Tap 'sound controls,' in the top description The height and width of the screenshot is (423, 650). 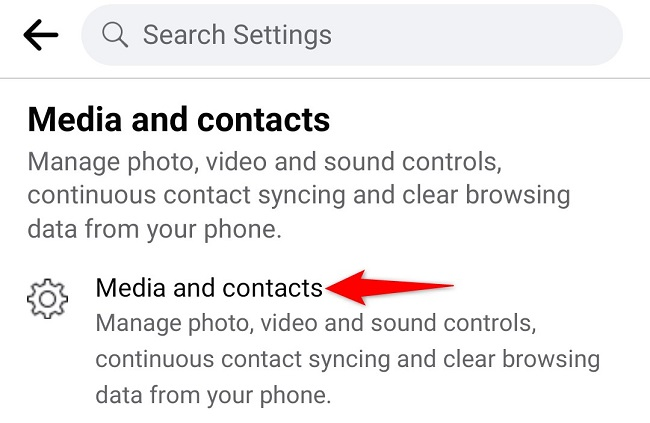click(413, 161)
